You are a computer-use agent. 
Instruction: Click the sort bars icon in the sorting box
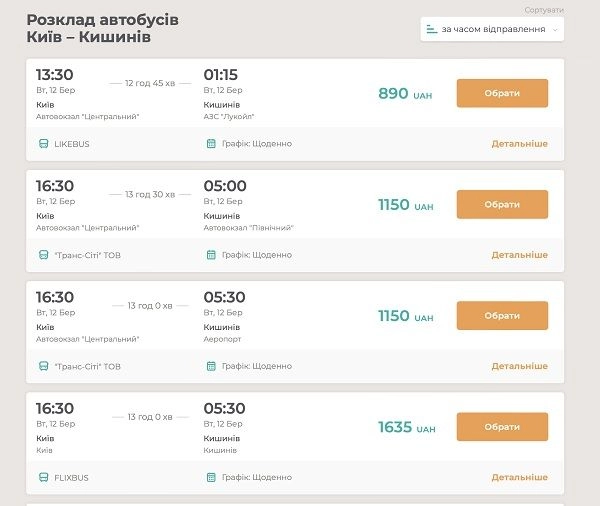tap(432, 29)
